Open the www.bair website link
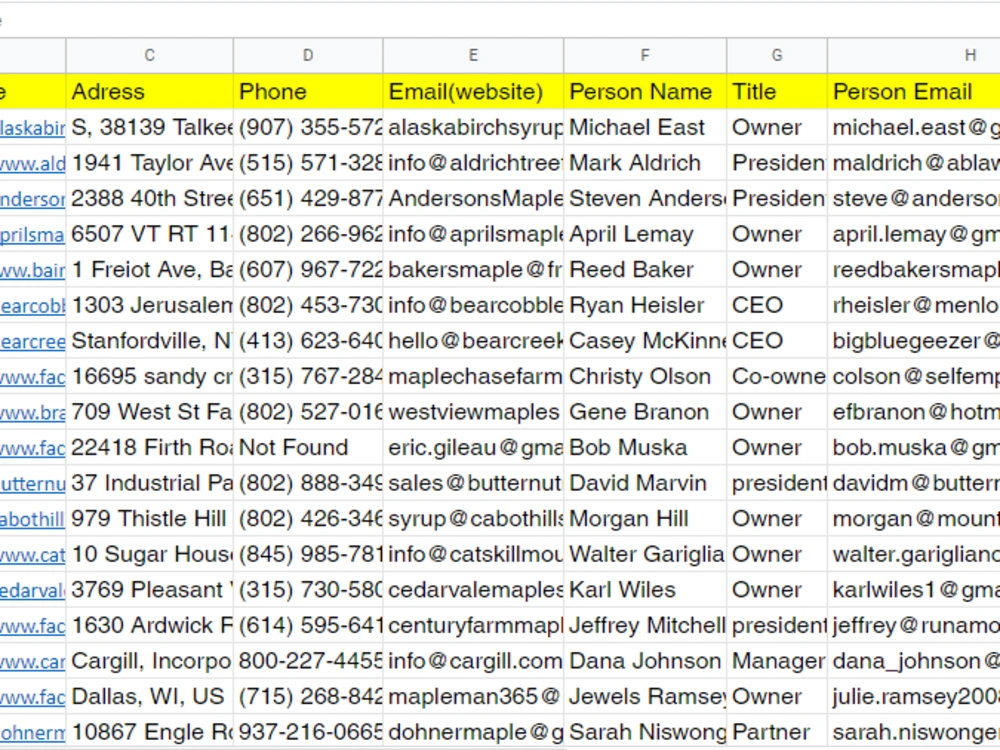The height and width of the screenshot is (750, 1000). pos(32,271)
